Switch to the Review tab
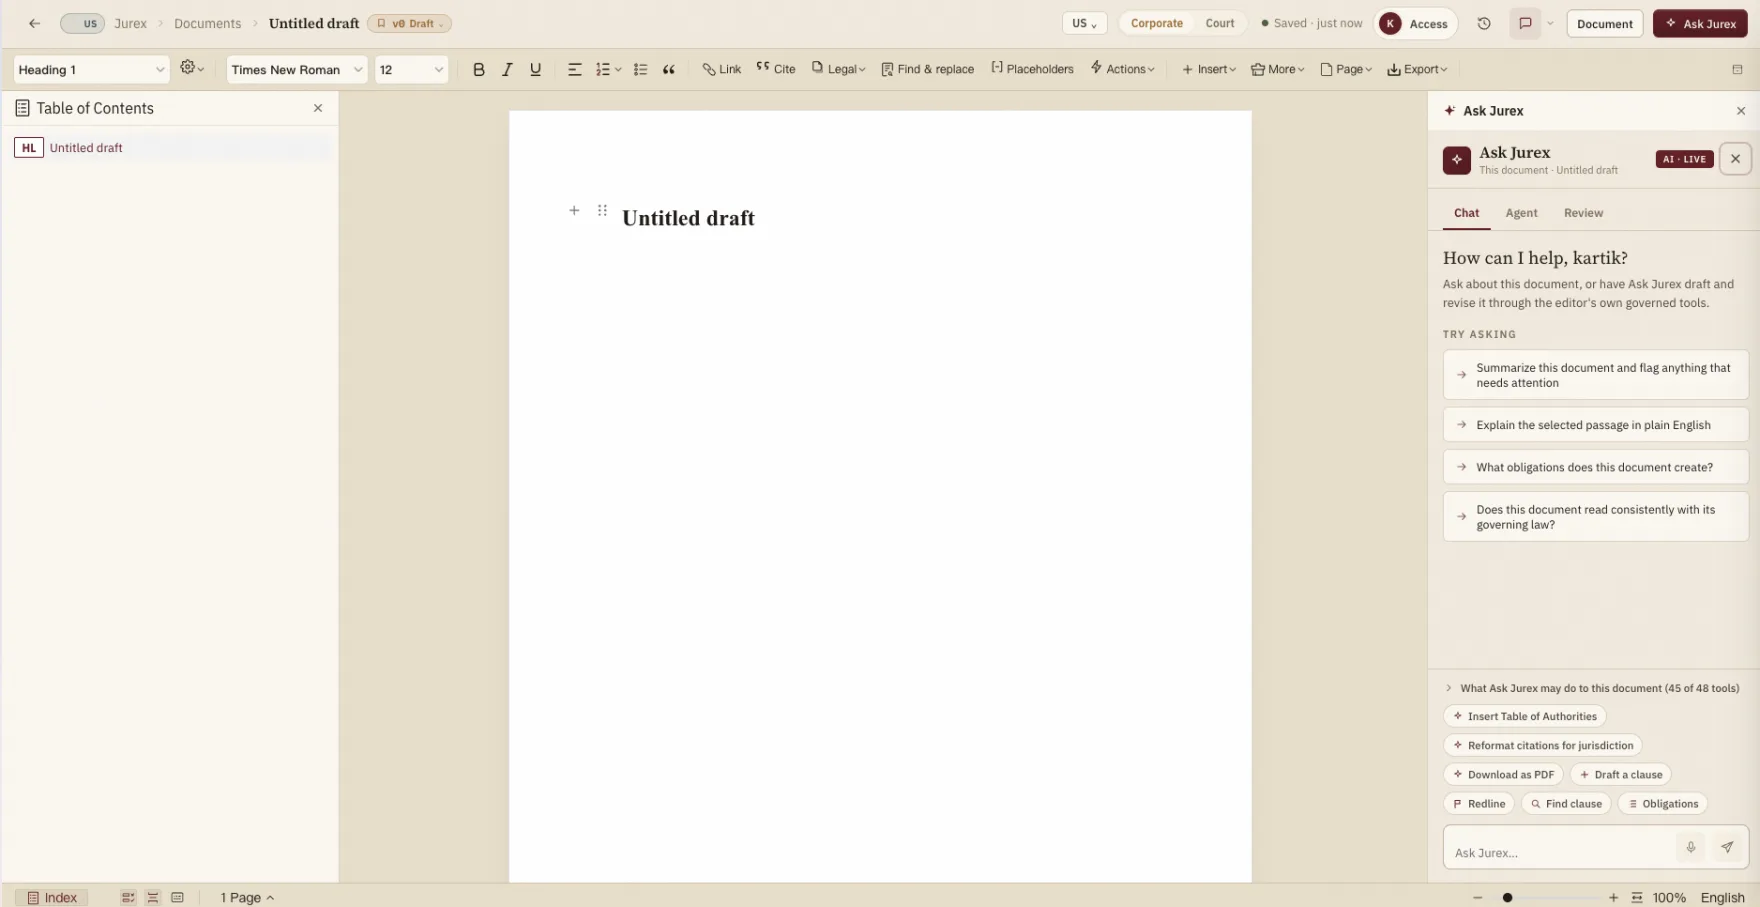The image size is (1760, 907). [1583, 213]
